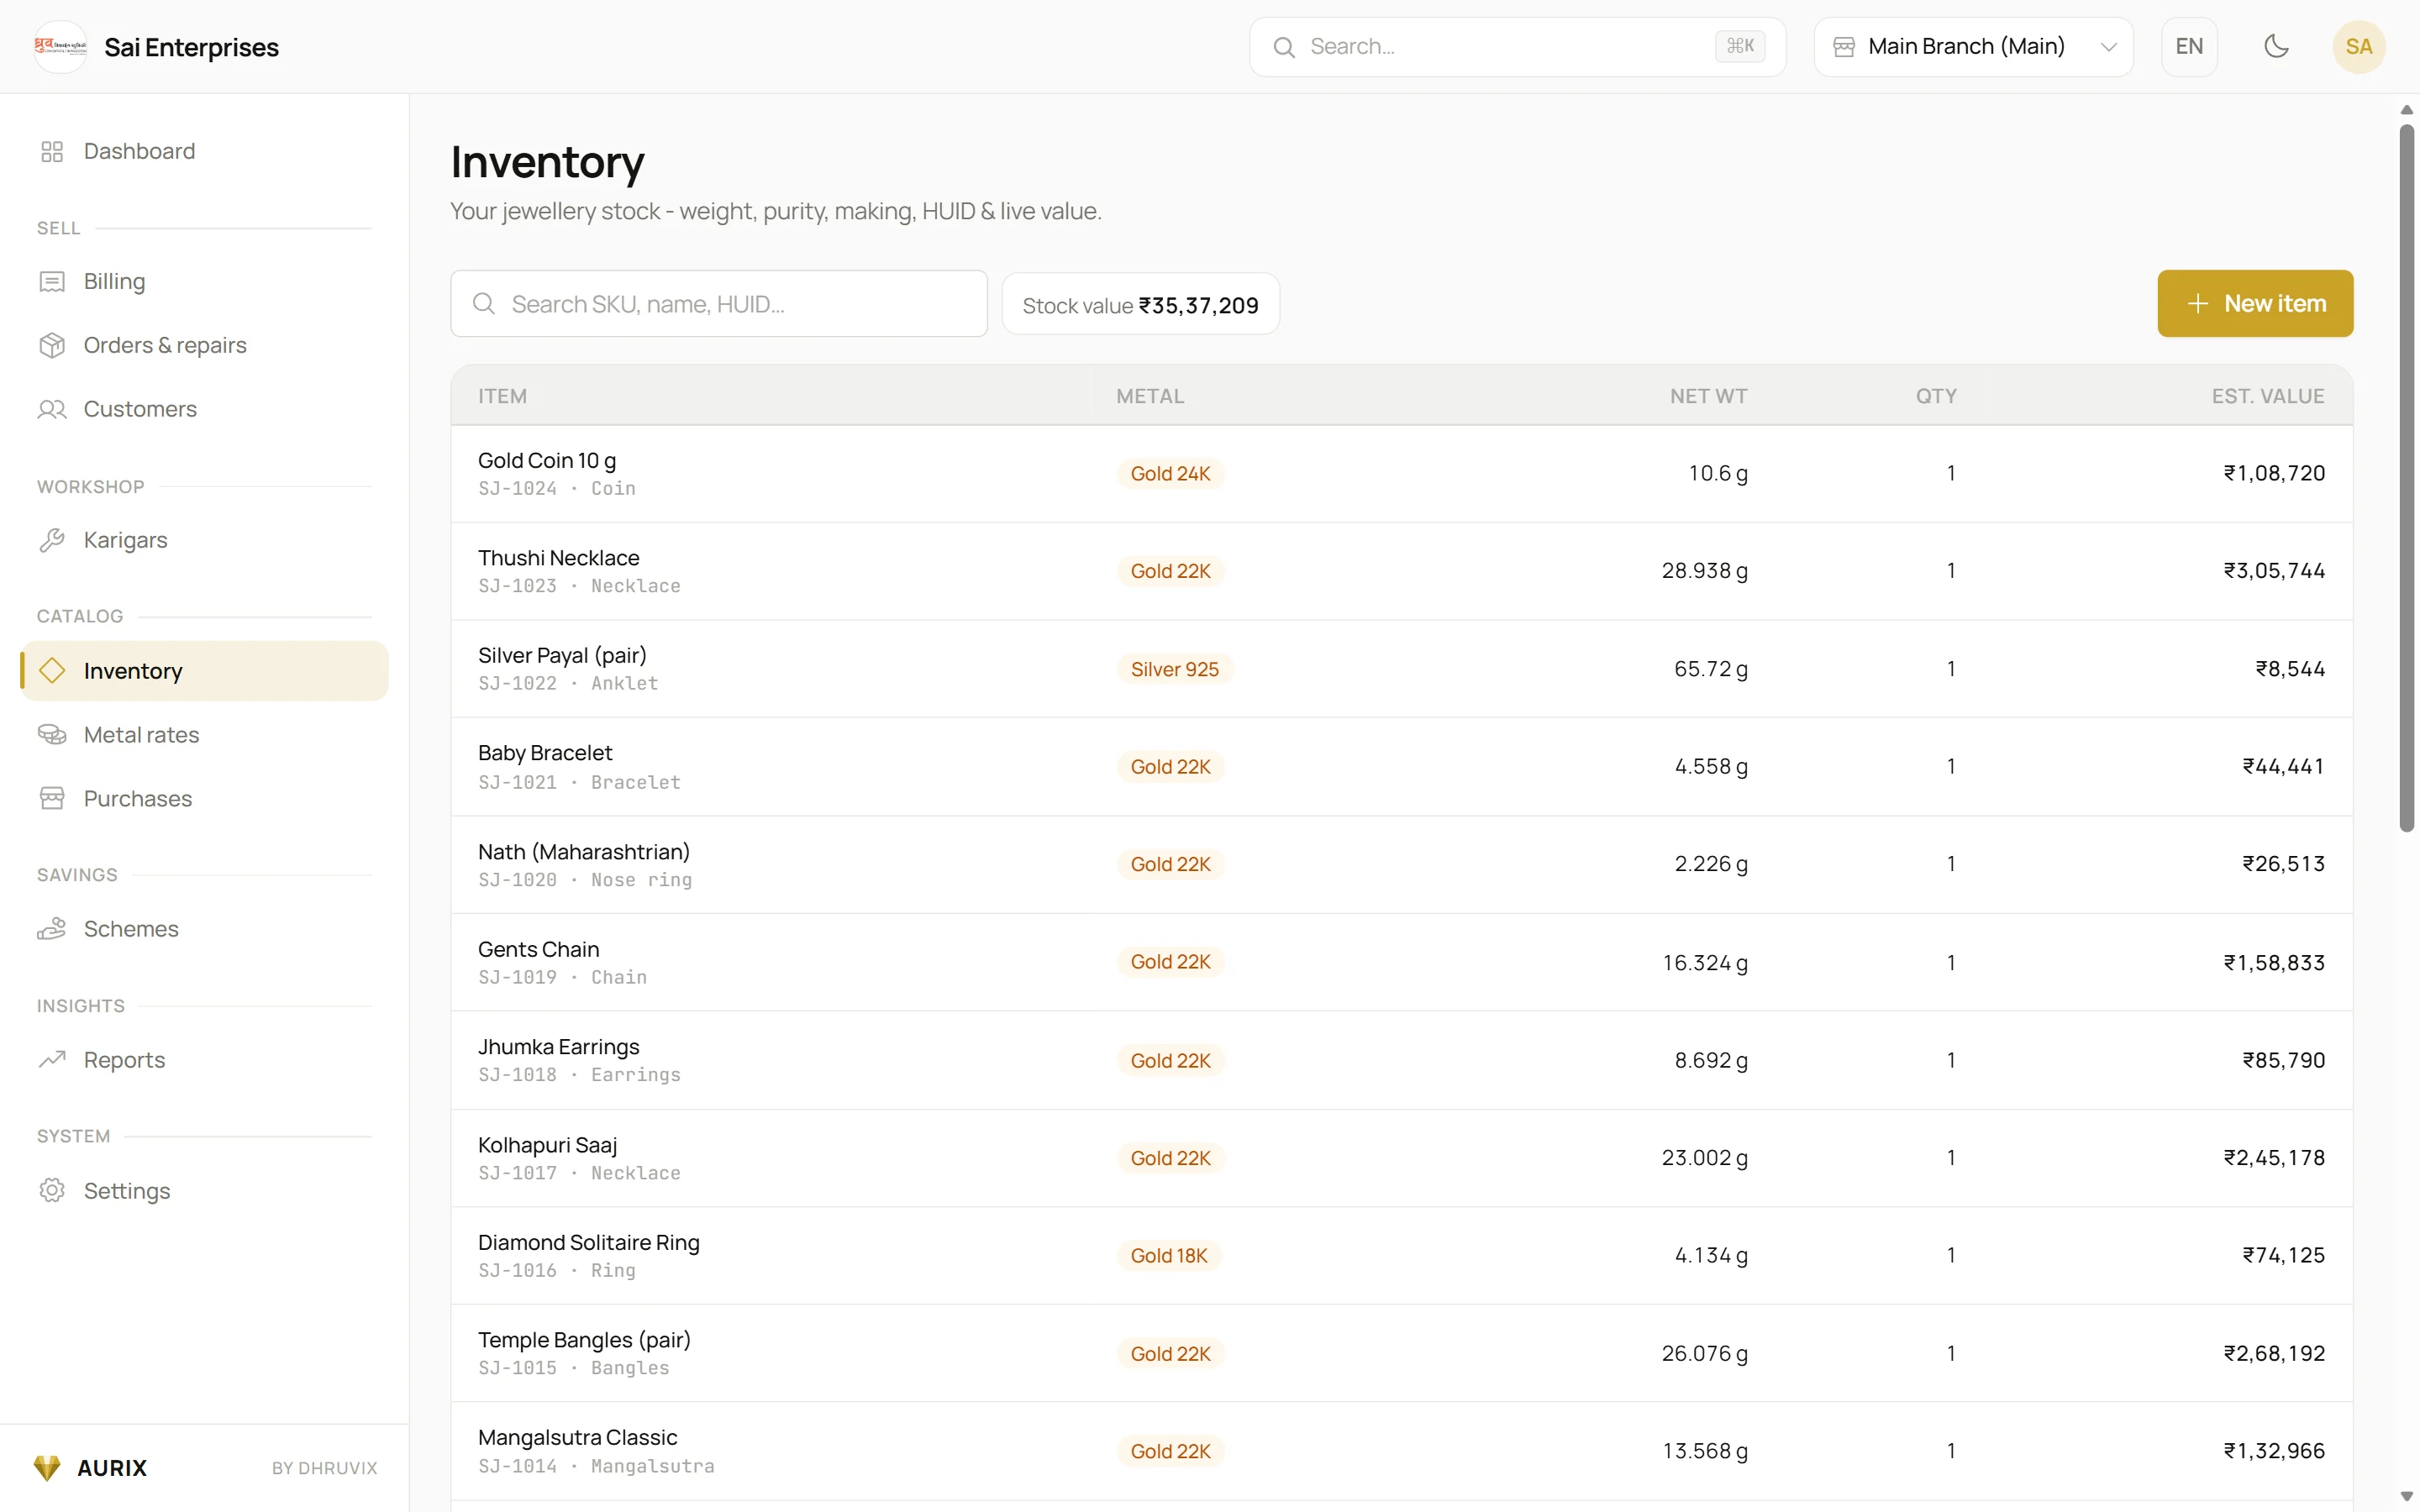
Task: Focus the global Search field
Action: tap(1517, 46)
